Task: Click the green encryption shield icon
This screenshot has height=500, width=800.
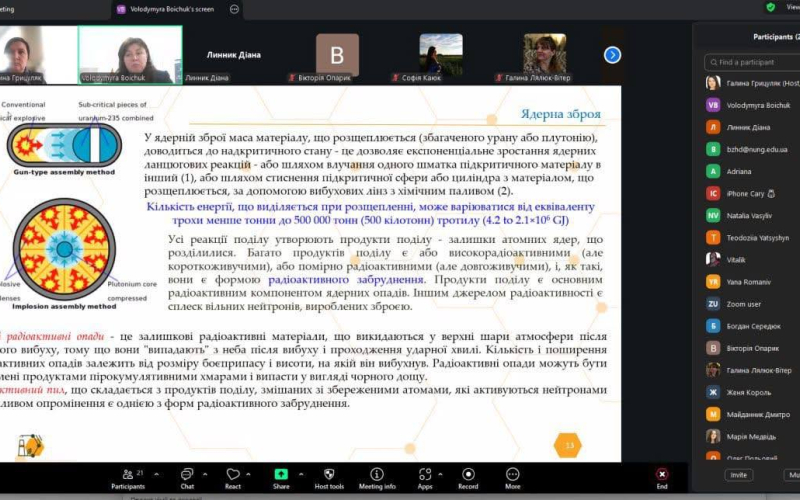Action: [x=770, y=7]
